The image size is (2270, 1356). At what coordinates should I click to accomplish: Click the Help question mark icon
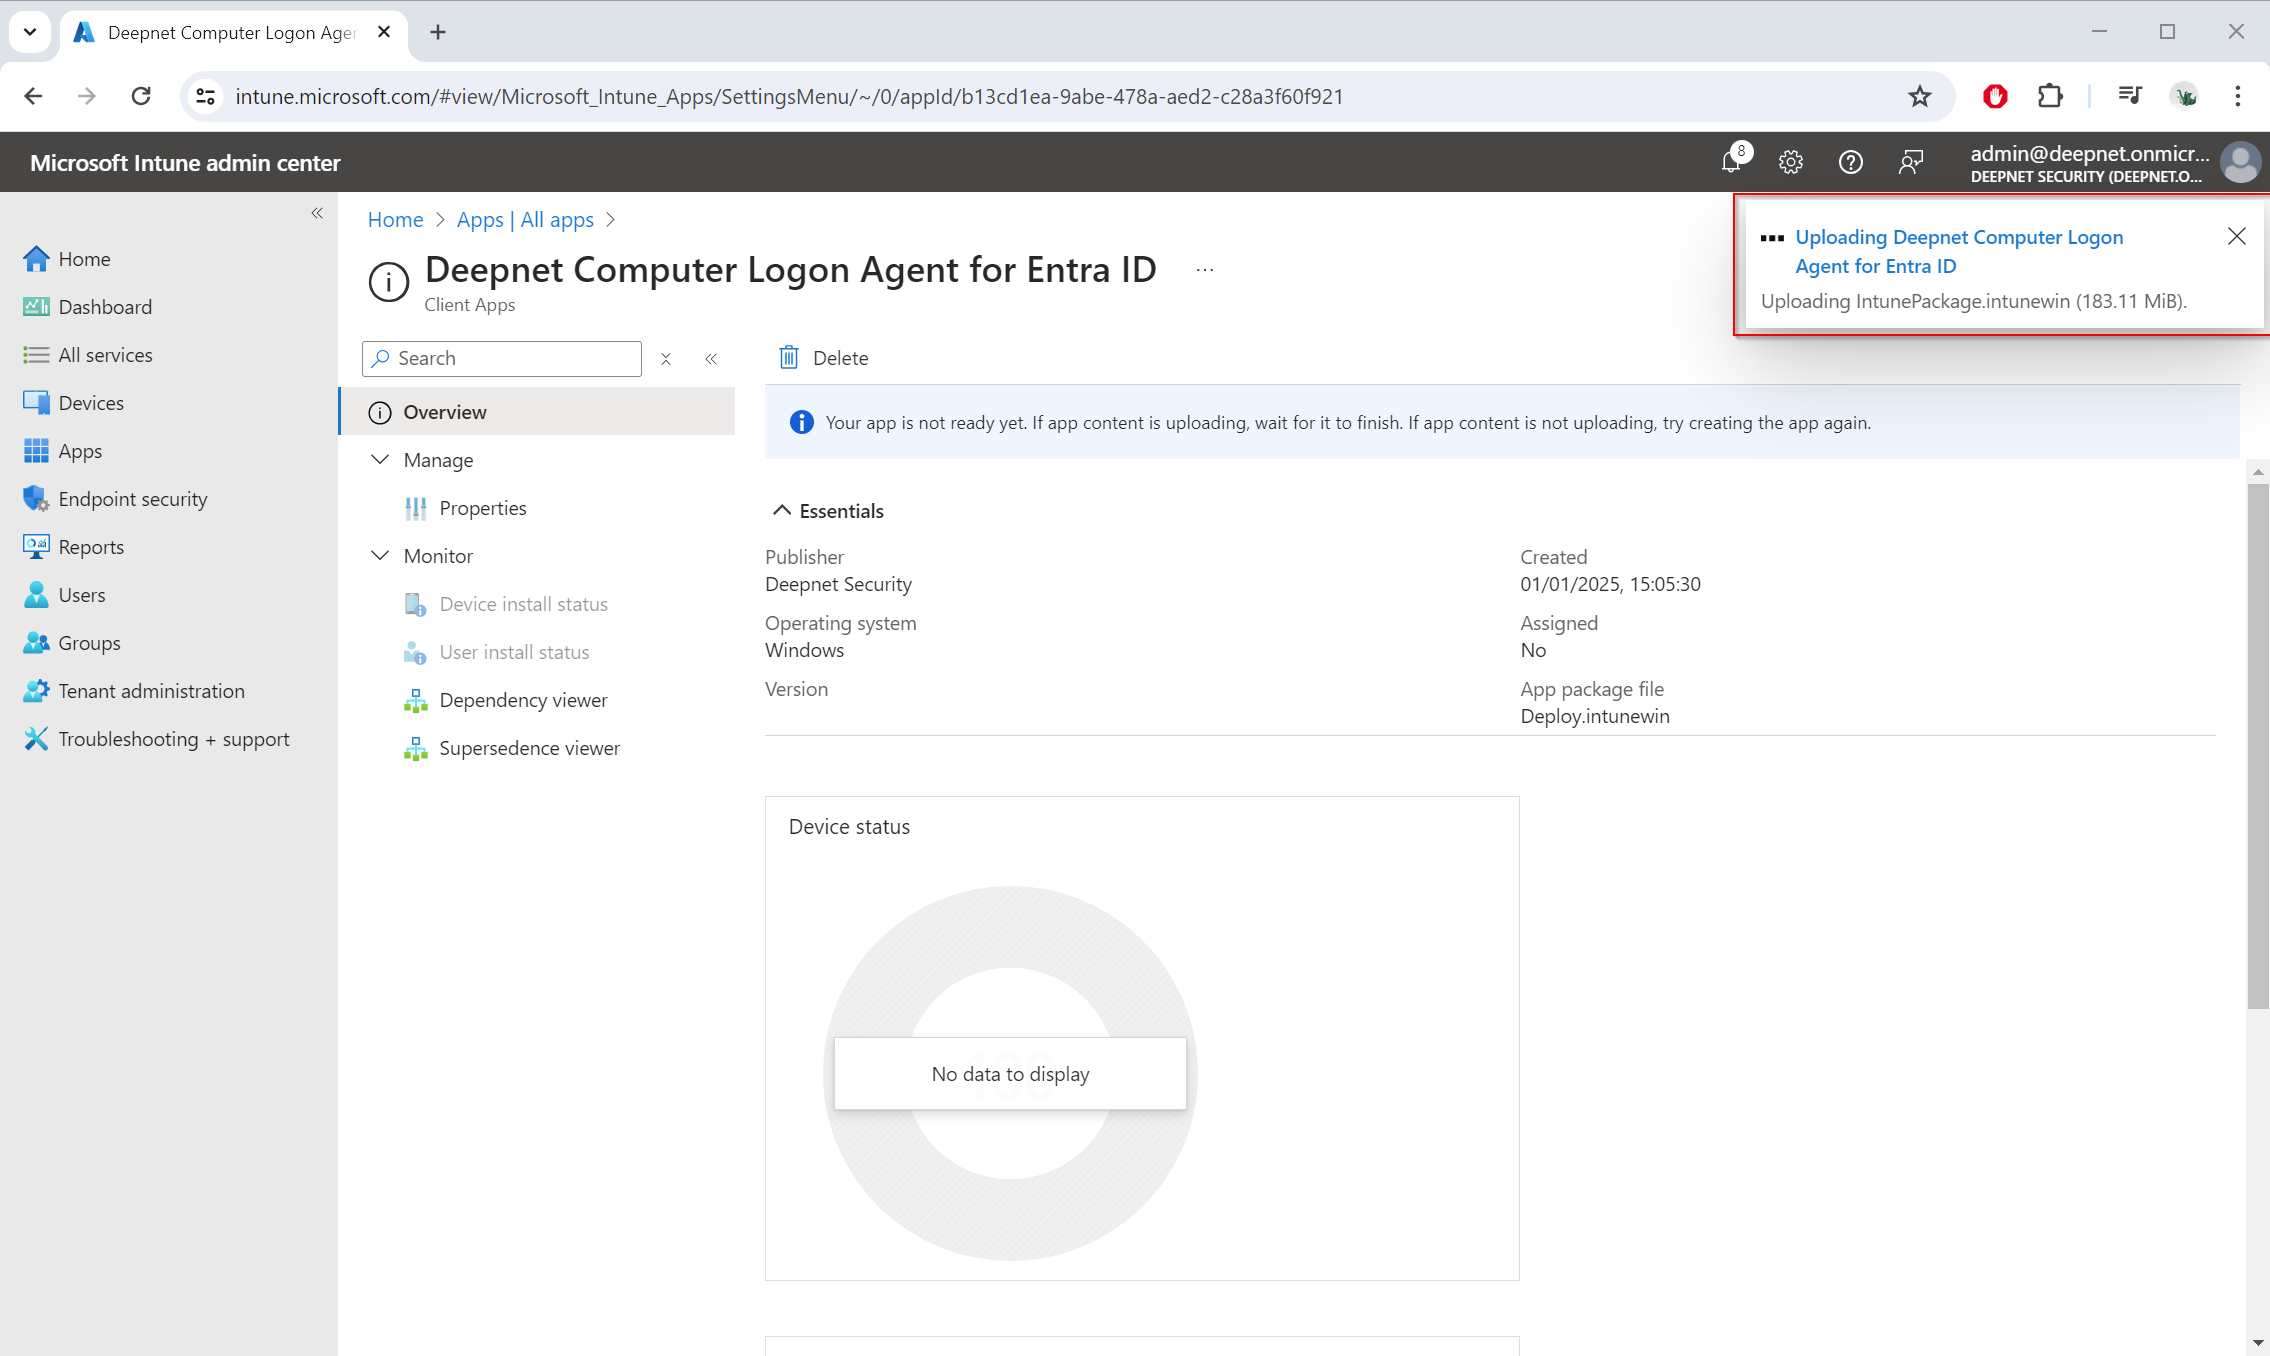[x=1850, y=162]
